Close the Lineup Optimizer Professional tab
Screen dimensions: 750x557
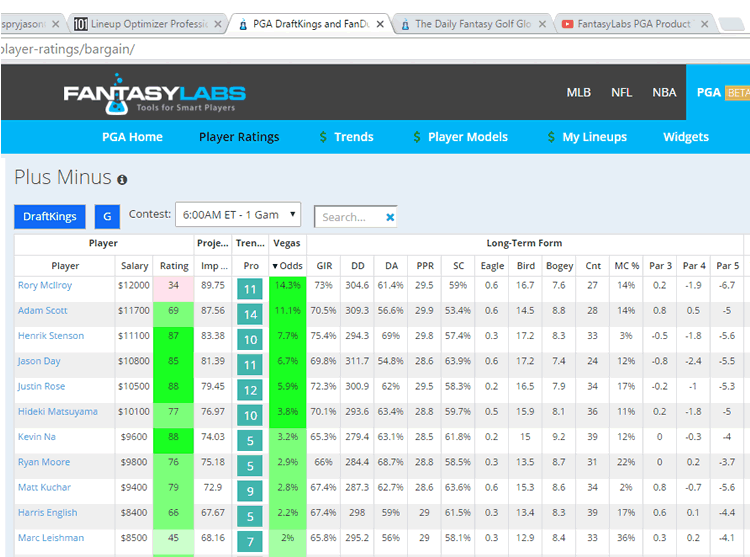(x=218, y=24)
